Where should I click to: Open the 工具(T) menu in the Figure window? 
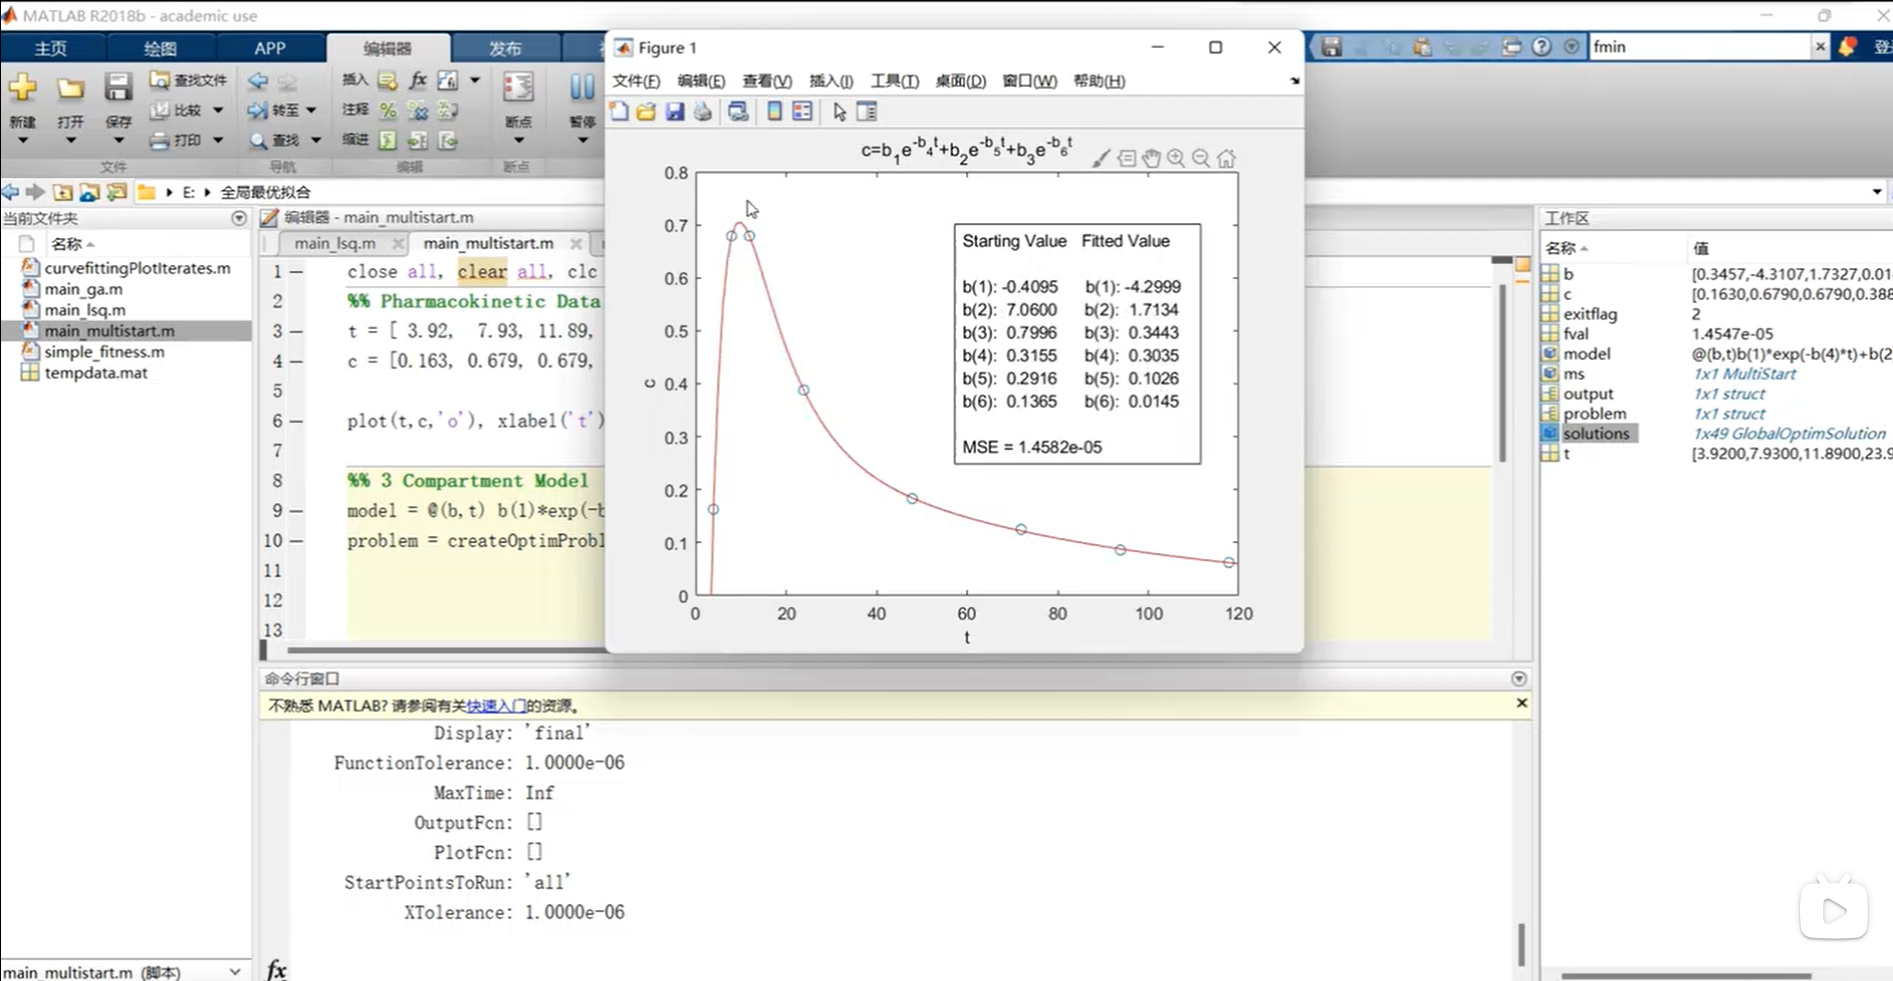pyautogui.click(x=894, y=81)
